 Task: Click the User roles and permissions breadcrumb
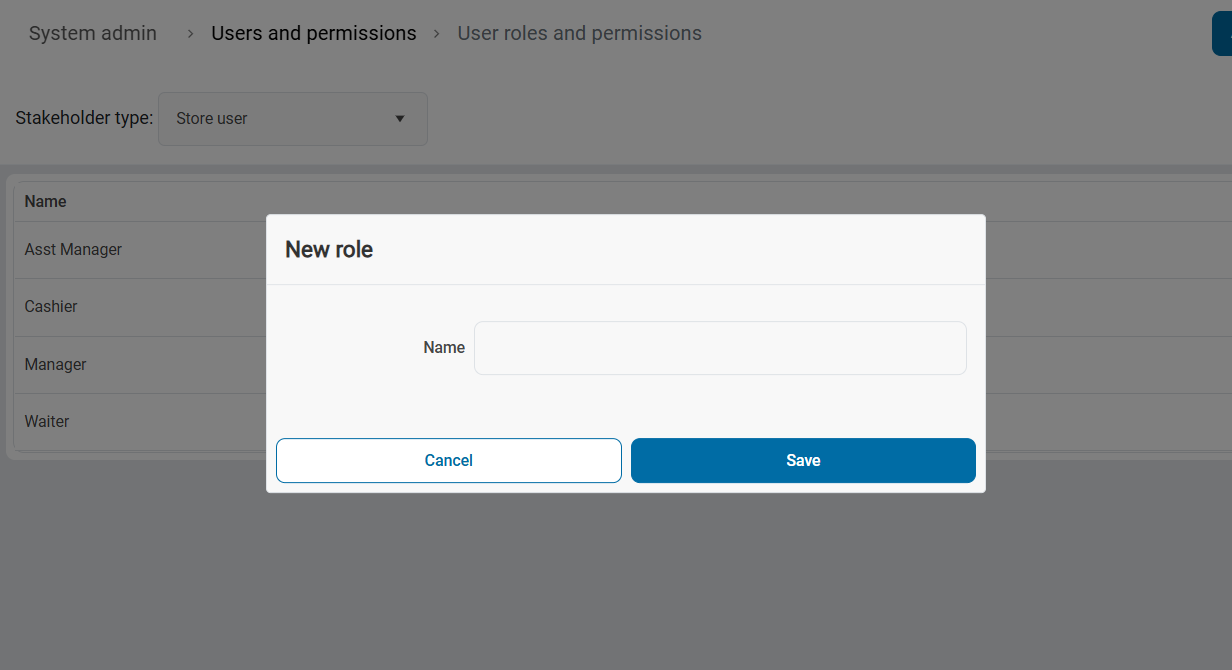[579, 34]
